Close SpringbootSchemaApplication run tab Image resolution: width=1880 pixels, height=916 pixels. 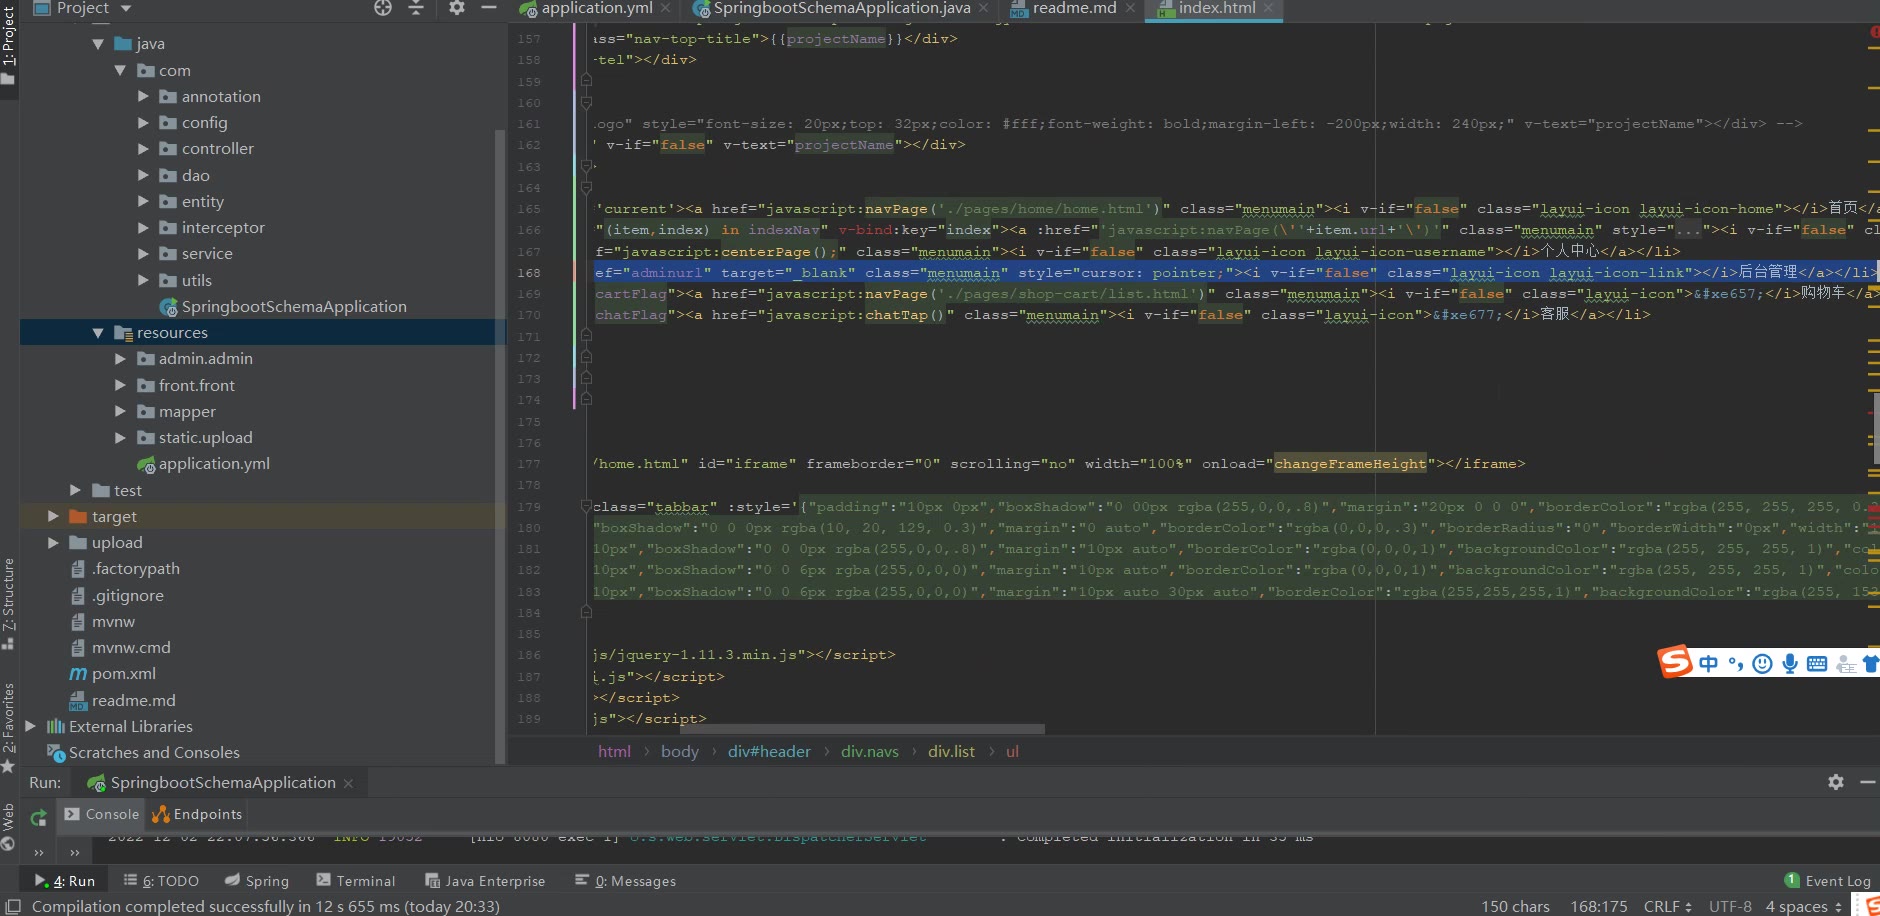[348, 783]
